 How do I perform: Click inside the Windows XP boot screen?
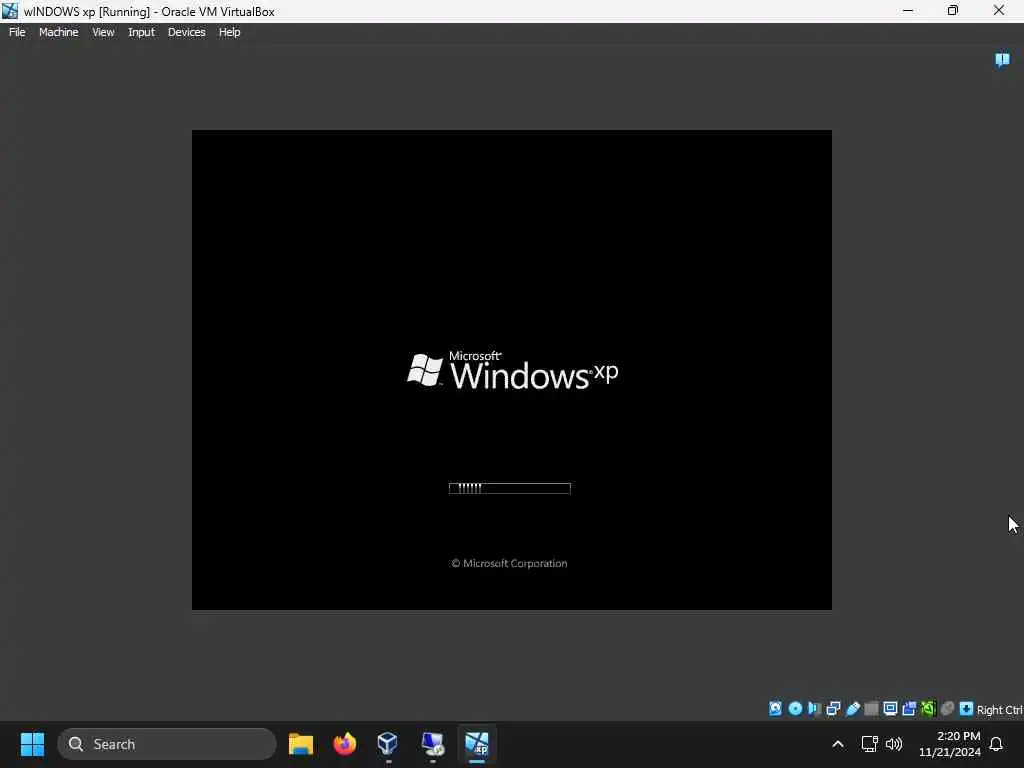[511, 370]
